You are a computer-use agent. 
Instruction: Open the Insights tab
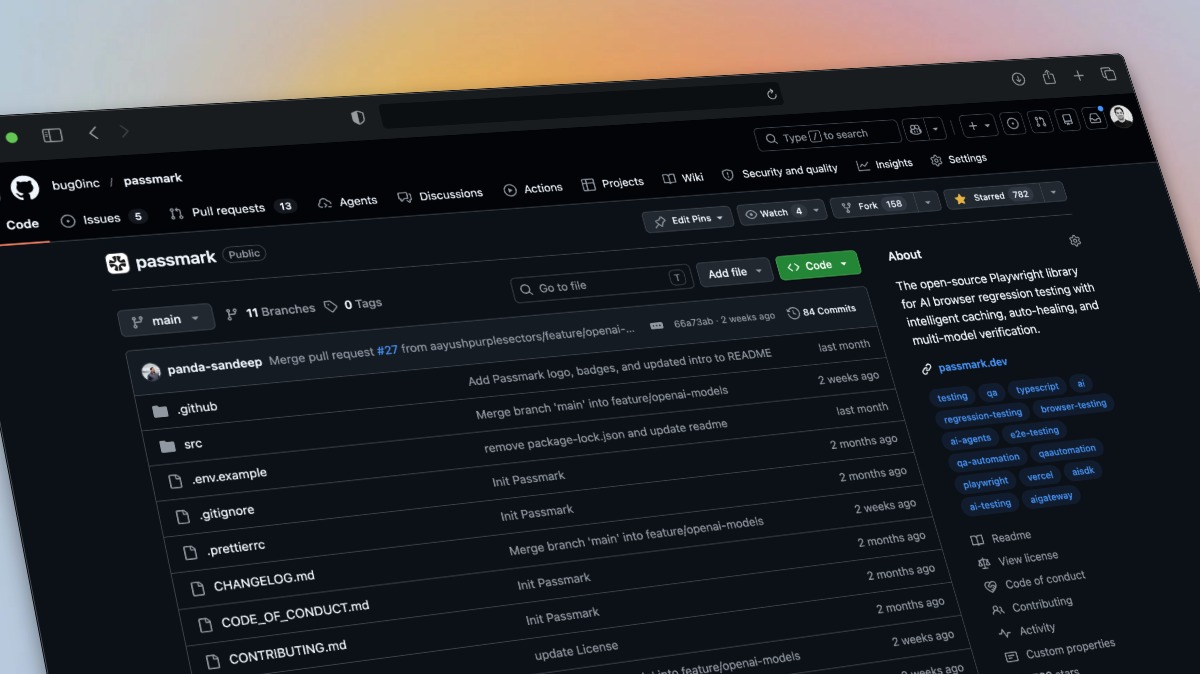(885, 164)
